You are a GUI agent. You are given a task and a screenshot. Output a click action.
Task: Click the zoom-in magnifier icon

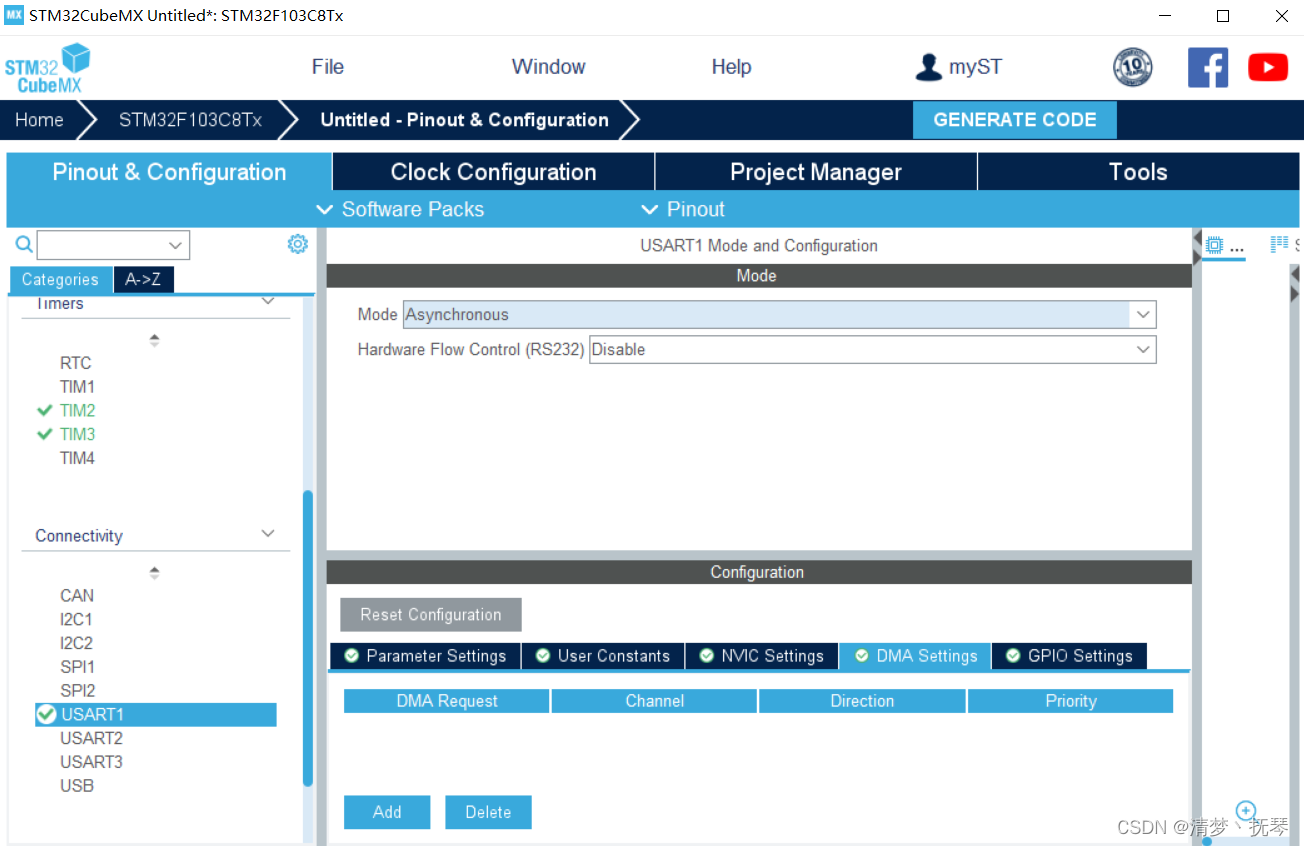[1246, 810]
